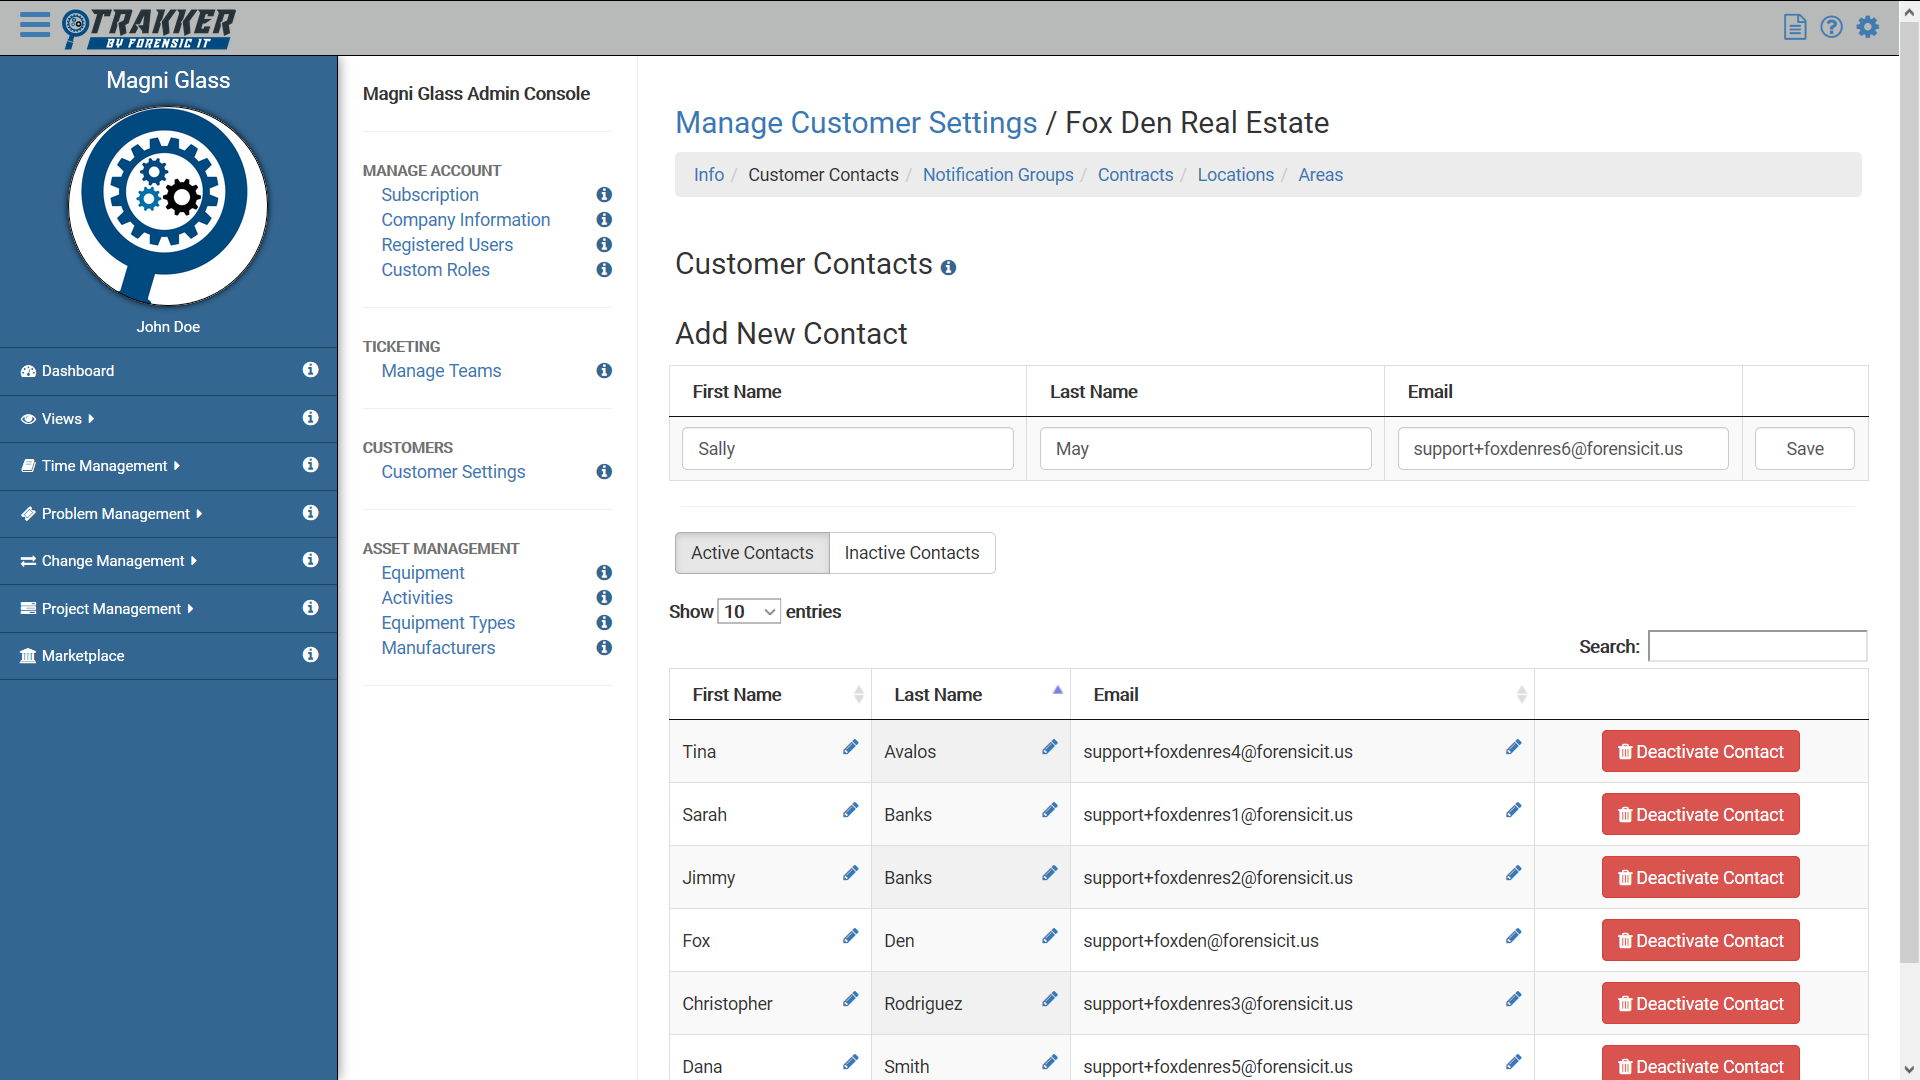Image resolution: width=1920 pixels, height=1080 pixels.
Task: Click info icon next to Manage Teams
Action: point(604,371)
